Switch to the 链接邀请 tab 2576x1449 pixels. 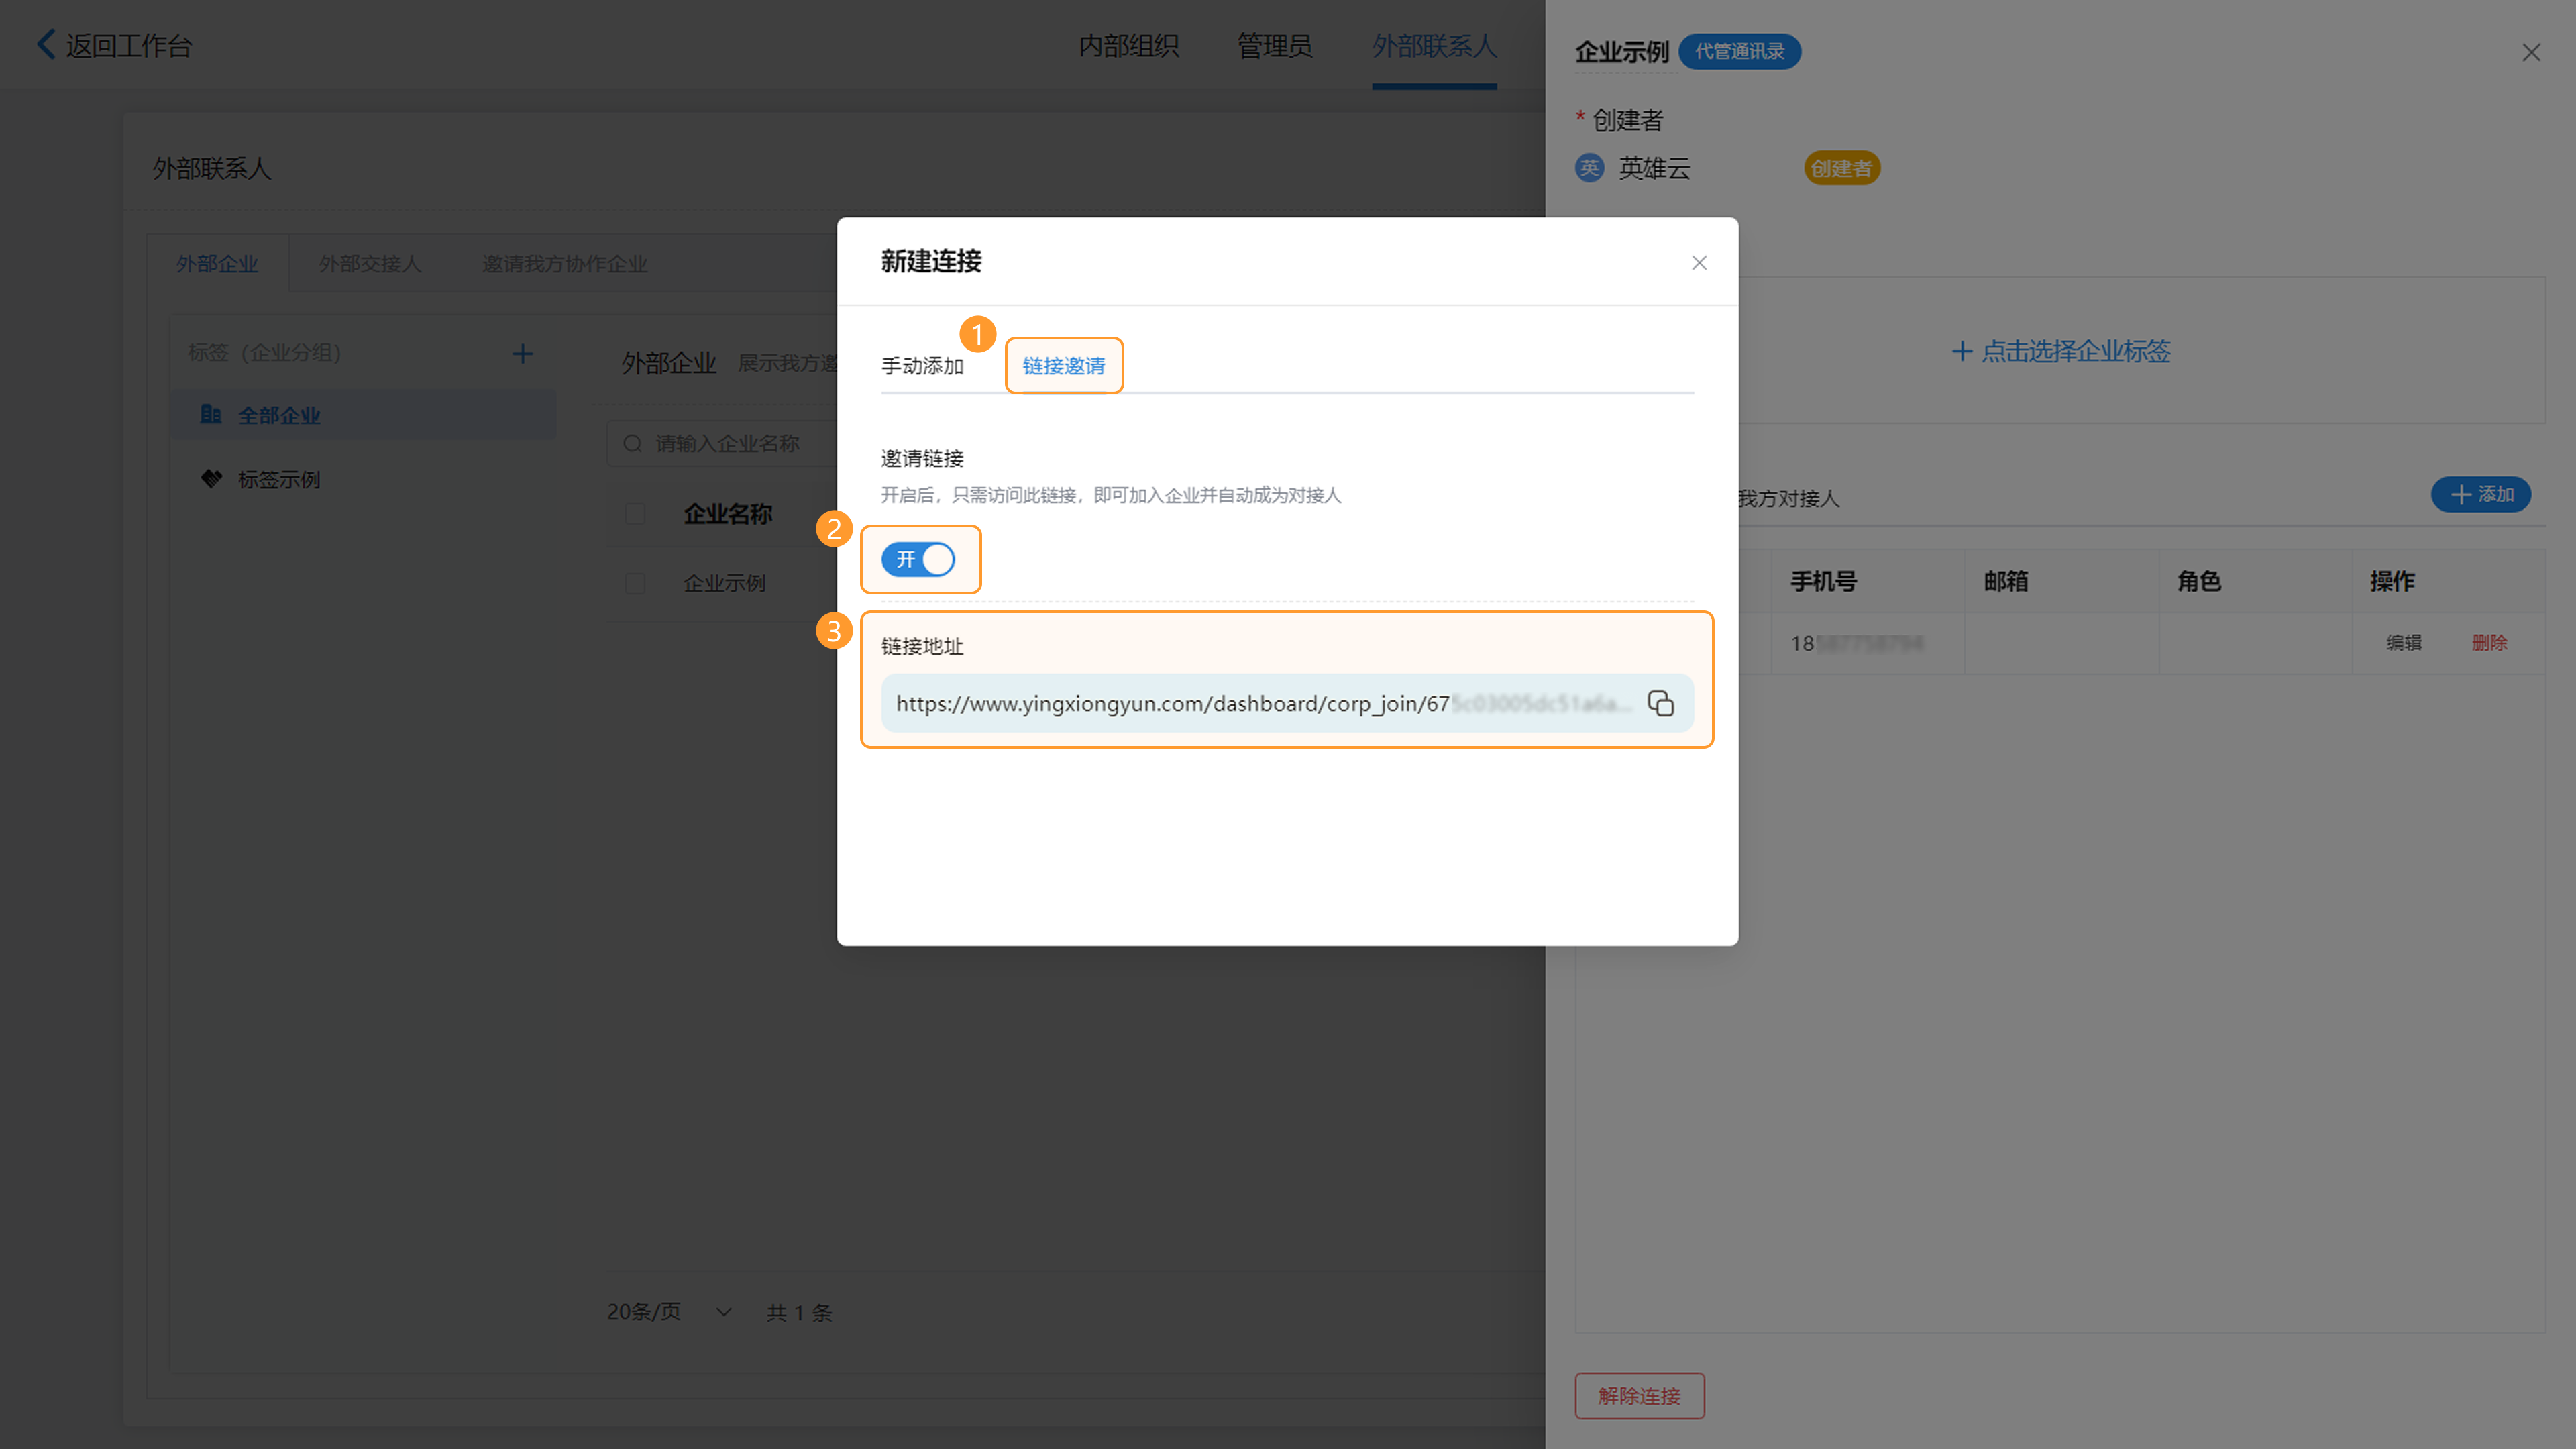point(1063,366)
